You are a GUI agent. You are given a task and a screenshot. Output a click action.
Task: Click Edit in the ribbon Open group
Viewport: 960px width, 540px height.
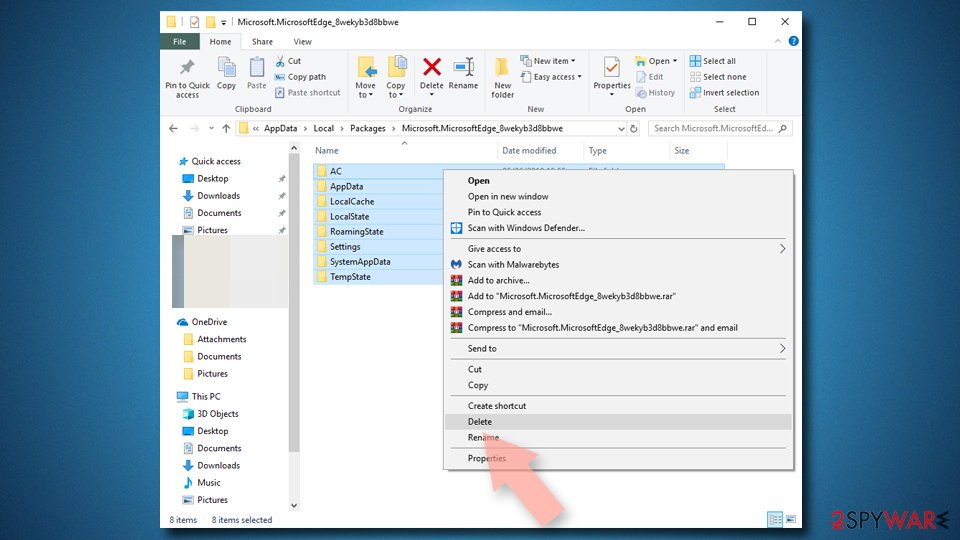650,77
